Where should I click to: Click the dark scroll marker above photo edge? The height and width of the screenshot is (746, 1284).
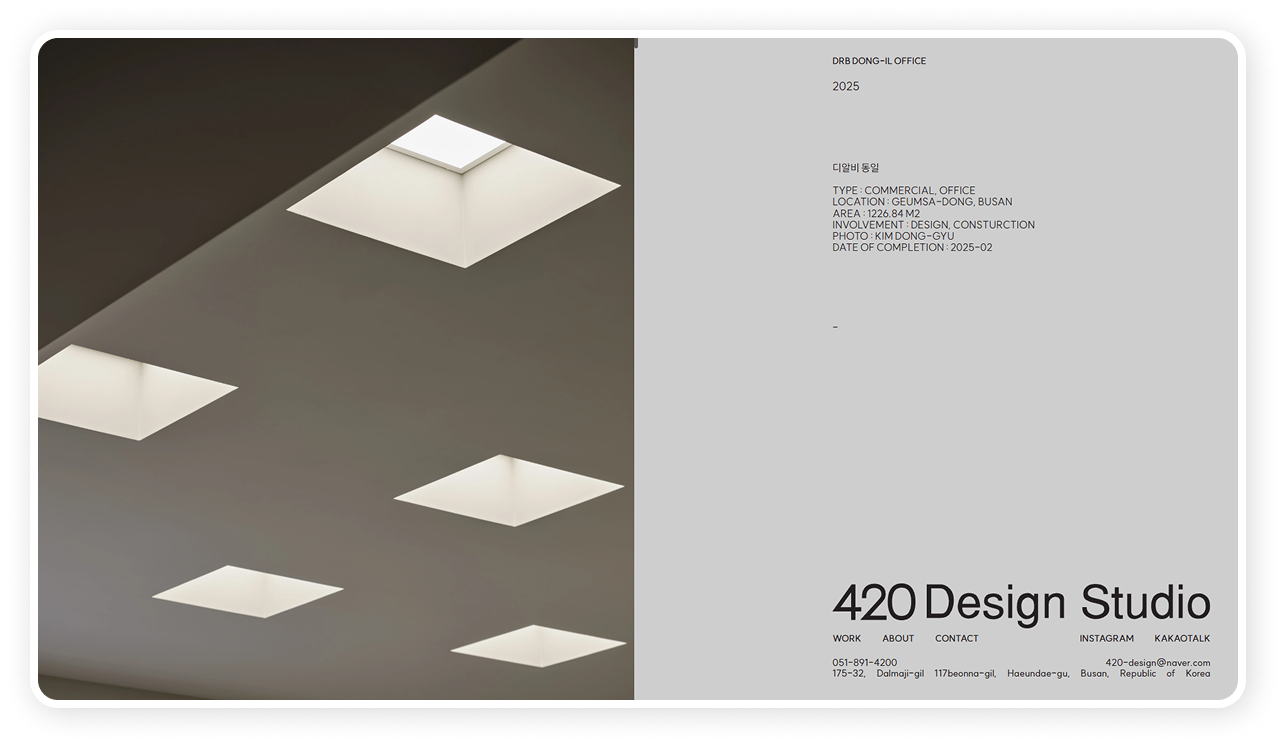click(x=635, y=43)
